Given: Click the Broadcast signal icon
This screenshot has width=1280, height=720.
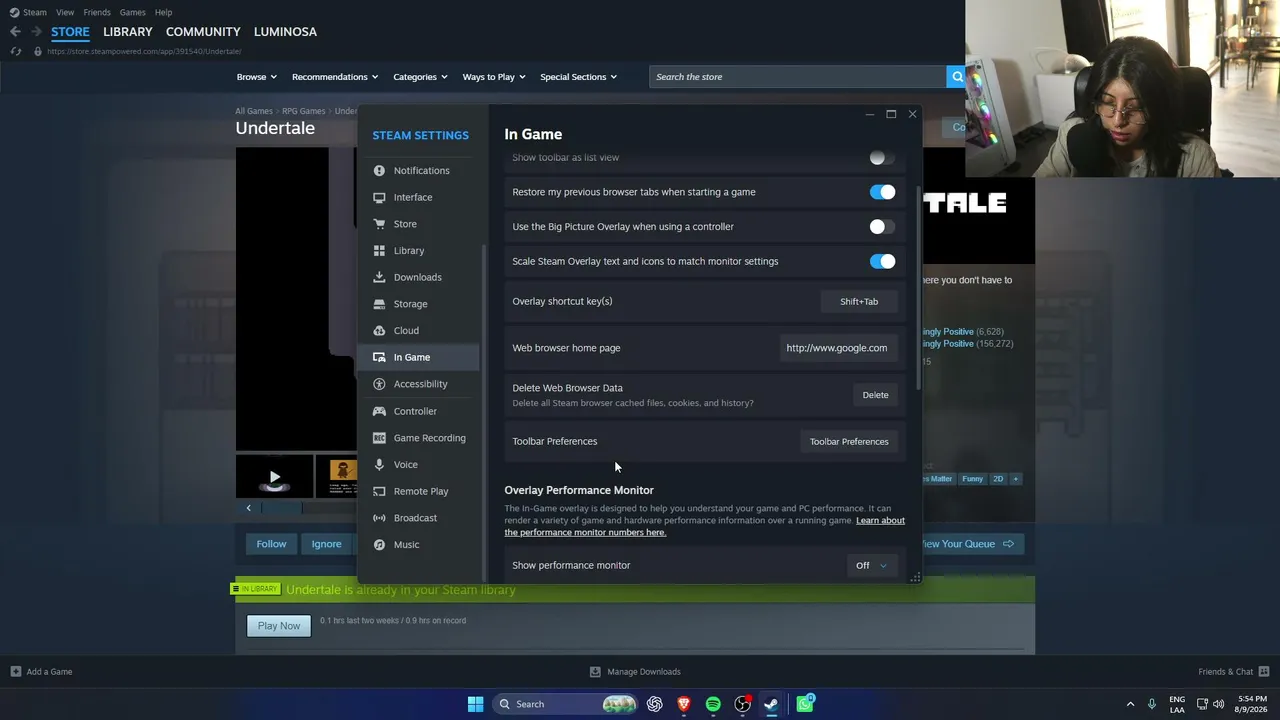Looking at the screenshot, I should [x=379, y=518].
